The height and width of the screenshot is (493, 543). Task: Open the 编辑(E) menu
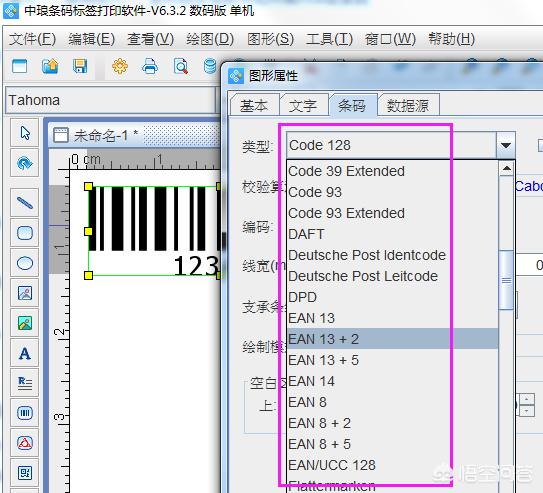pos(91,39)
